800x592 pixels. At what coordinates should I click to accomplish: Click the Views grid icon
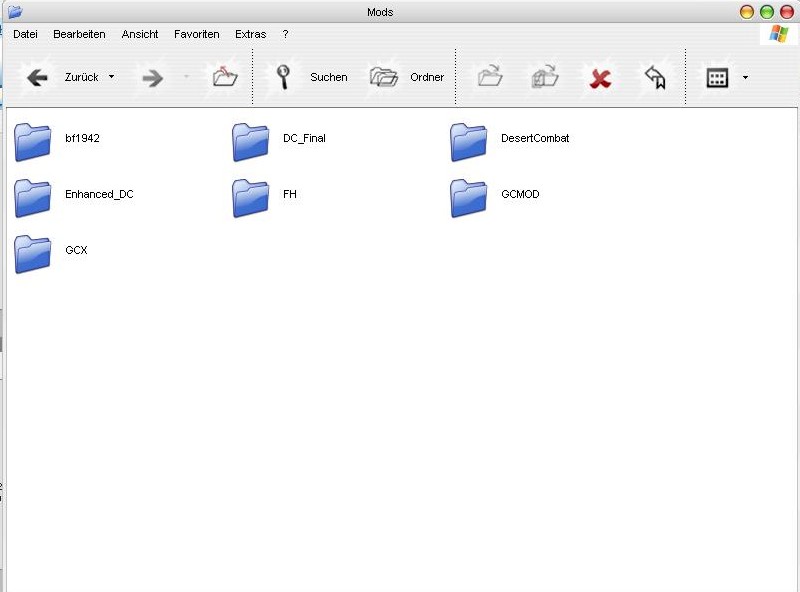pos(717,78)
